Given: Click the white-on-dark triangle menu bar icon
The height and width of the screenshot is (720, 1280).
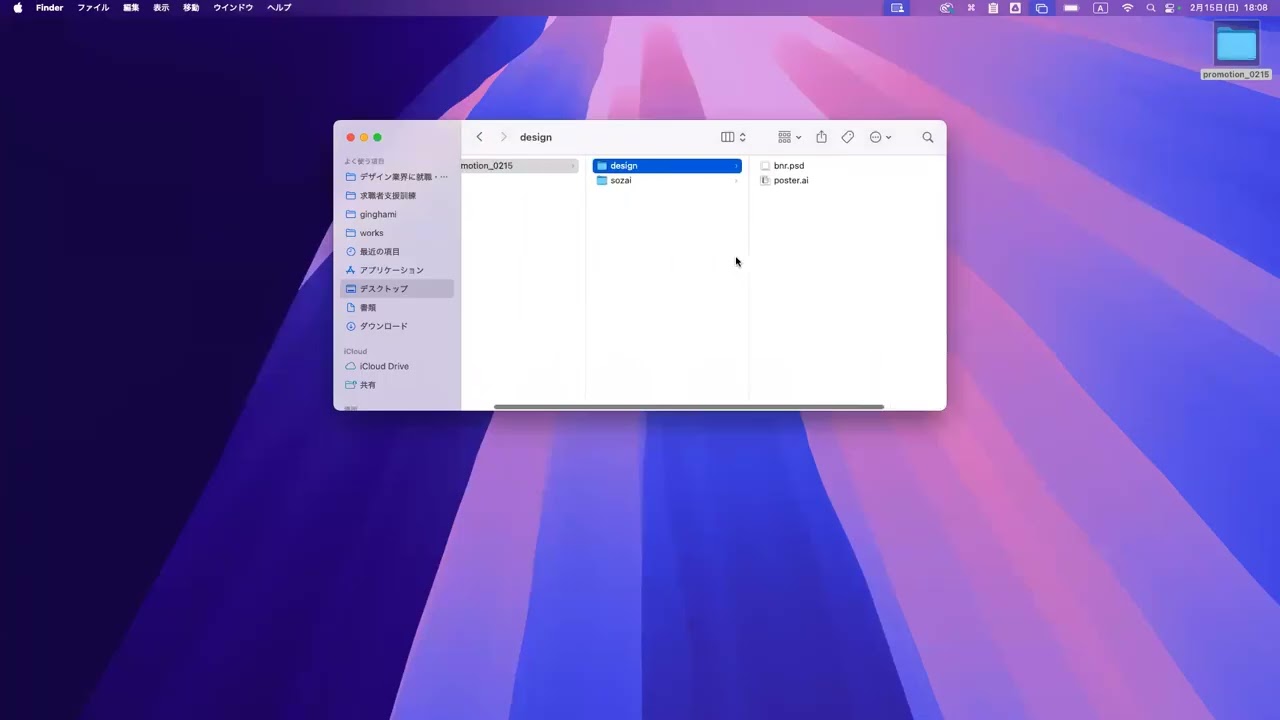Looking at the screenshot, I should coord(1015,8).
